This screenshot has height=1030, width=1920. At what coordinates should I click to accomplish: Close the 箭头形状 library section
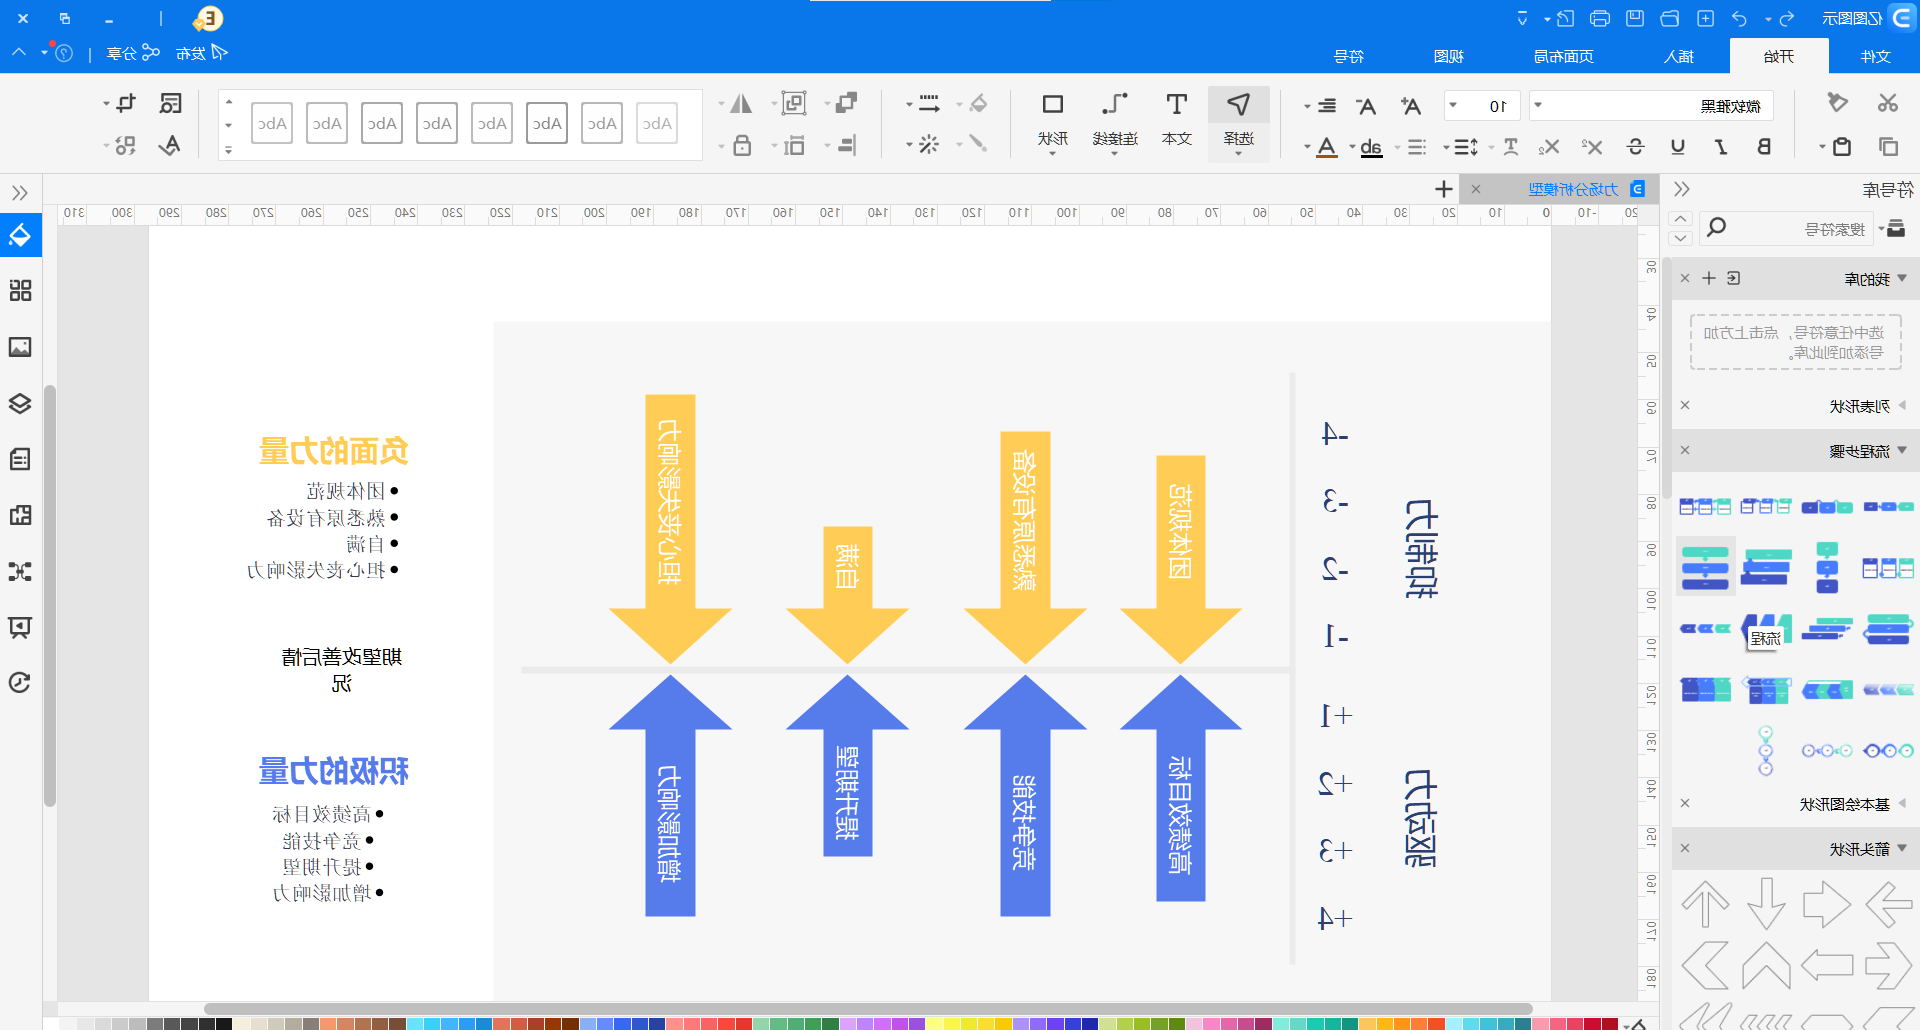click(x=1685, y=849)
